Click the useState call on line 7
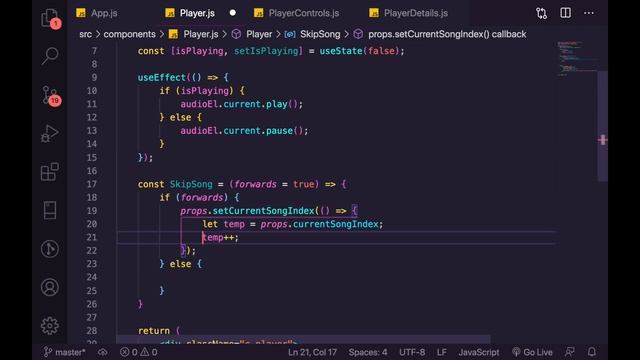640x360 pixels. click(x=340, y=51)
